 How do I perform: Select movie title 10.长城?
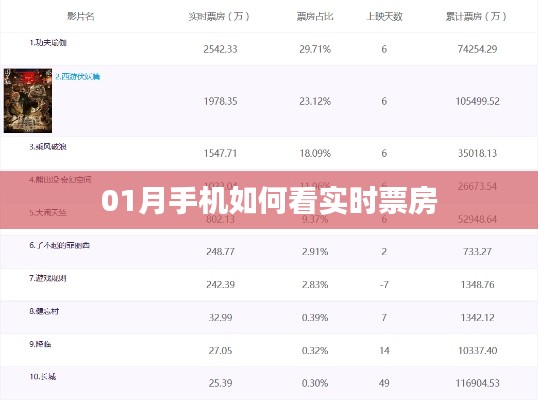[x=43, y=377]
